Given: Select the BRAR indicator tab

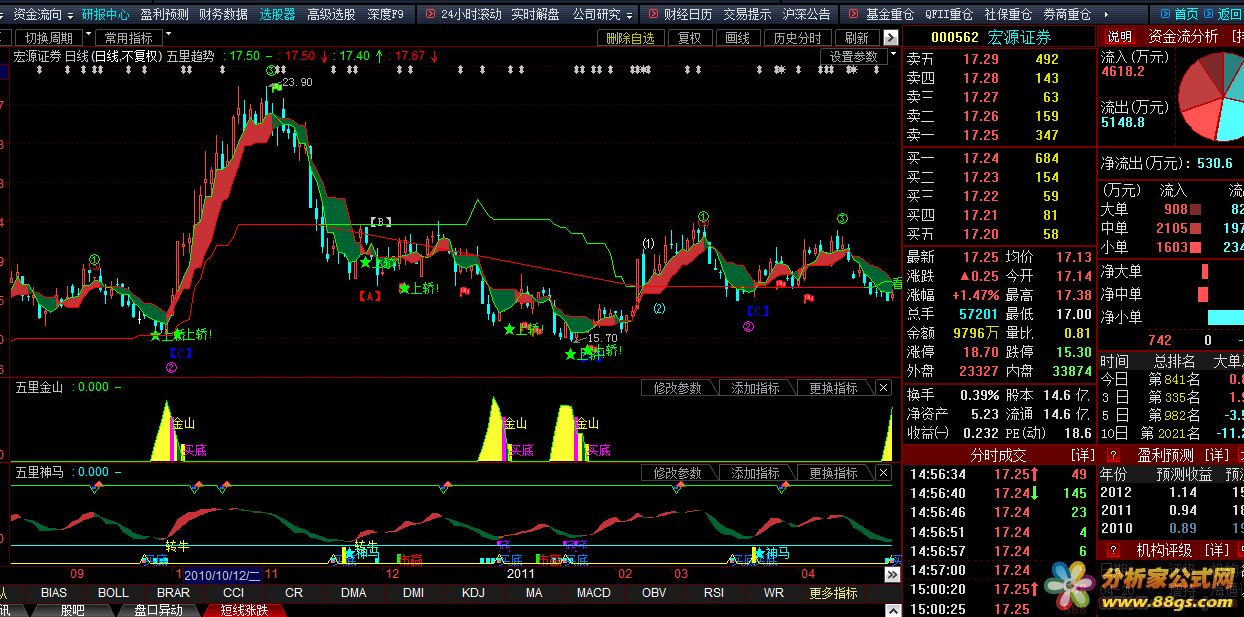Looking at the screenshot, I should 173,593.
